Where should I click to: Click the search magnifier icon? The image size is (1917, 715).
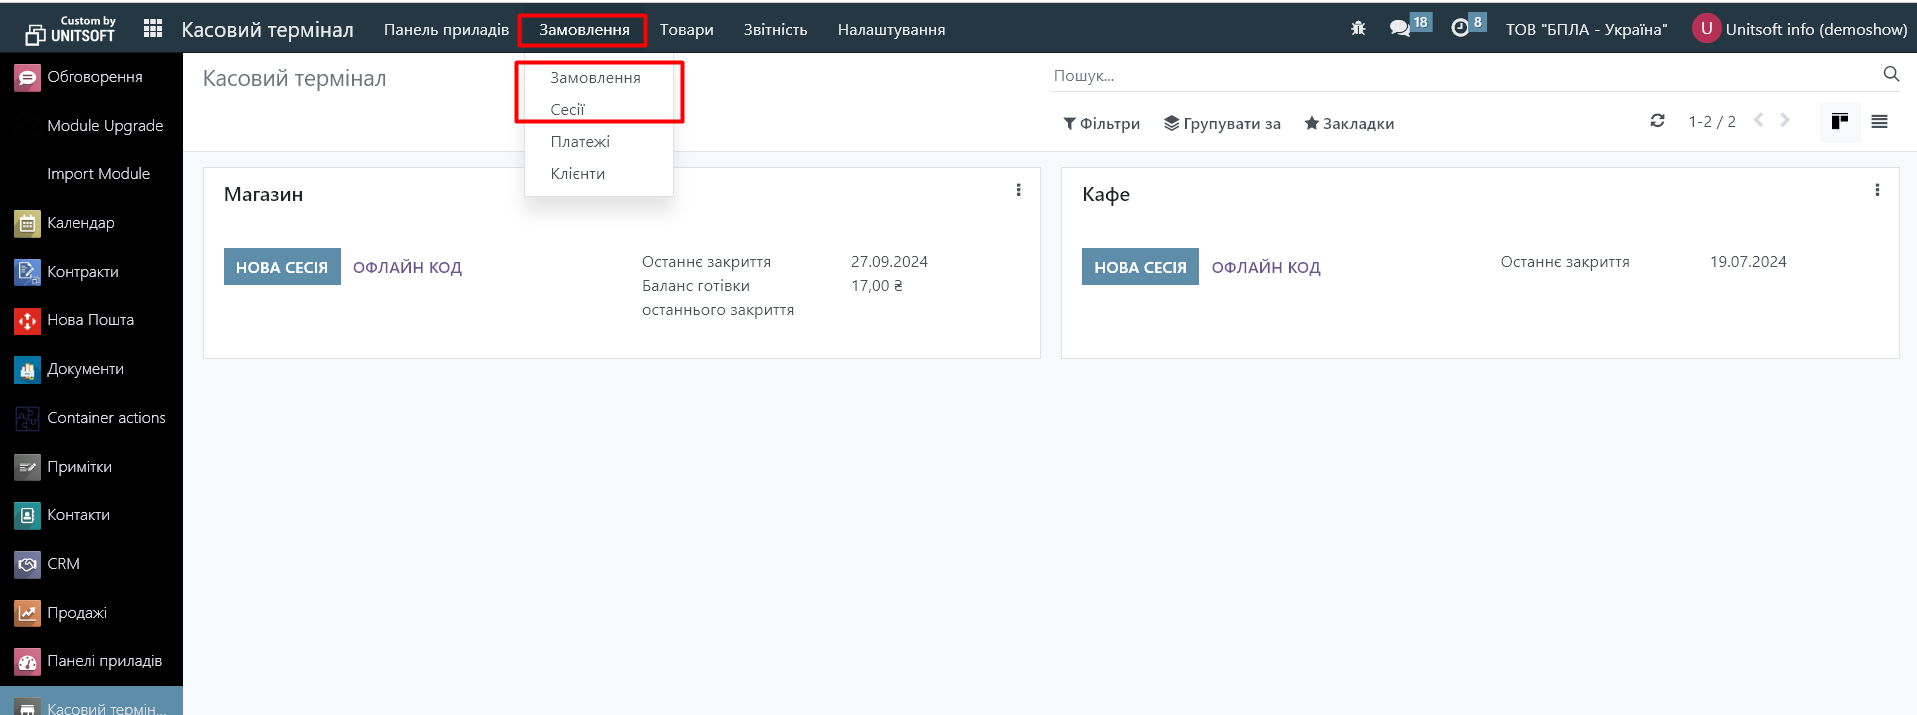click(x=1890, y=74)
